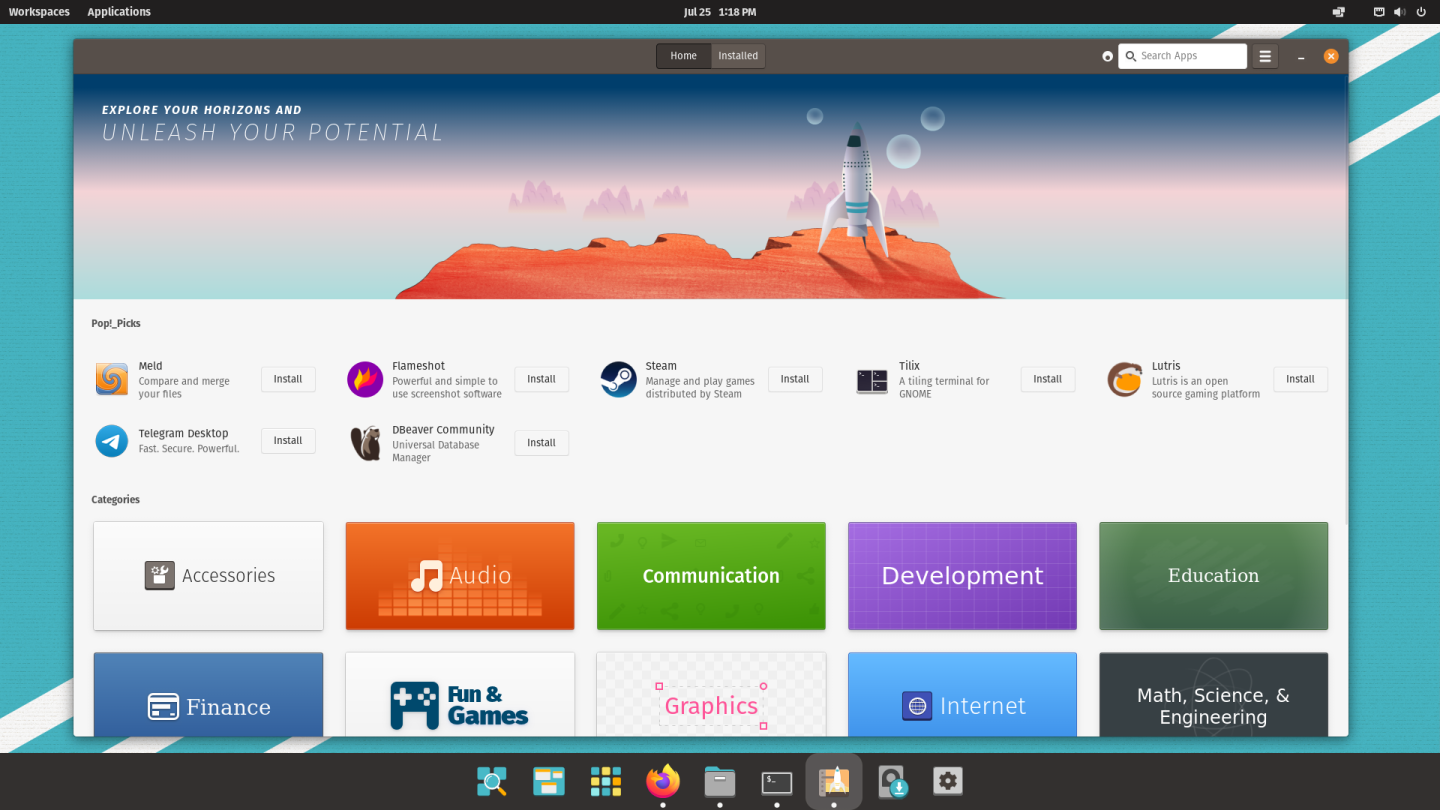Install Meld
The height and width of the screenshot is (810, 1440).
tap(287, 379)
